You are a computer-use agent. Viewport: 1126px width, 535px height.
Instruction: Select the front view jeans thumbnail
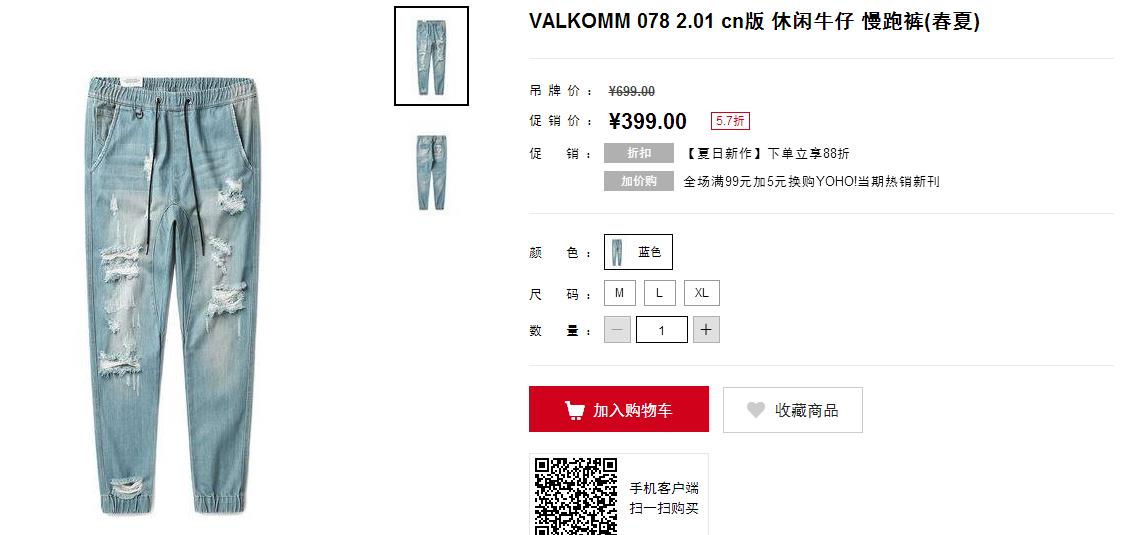[x=432, y=56]
